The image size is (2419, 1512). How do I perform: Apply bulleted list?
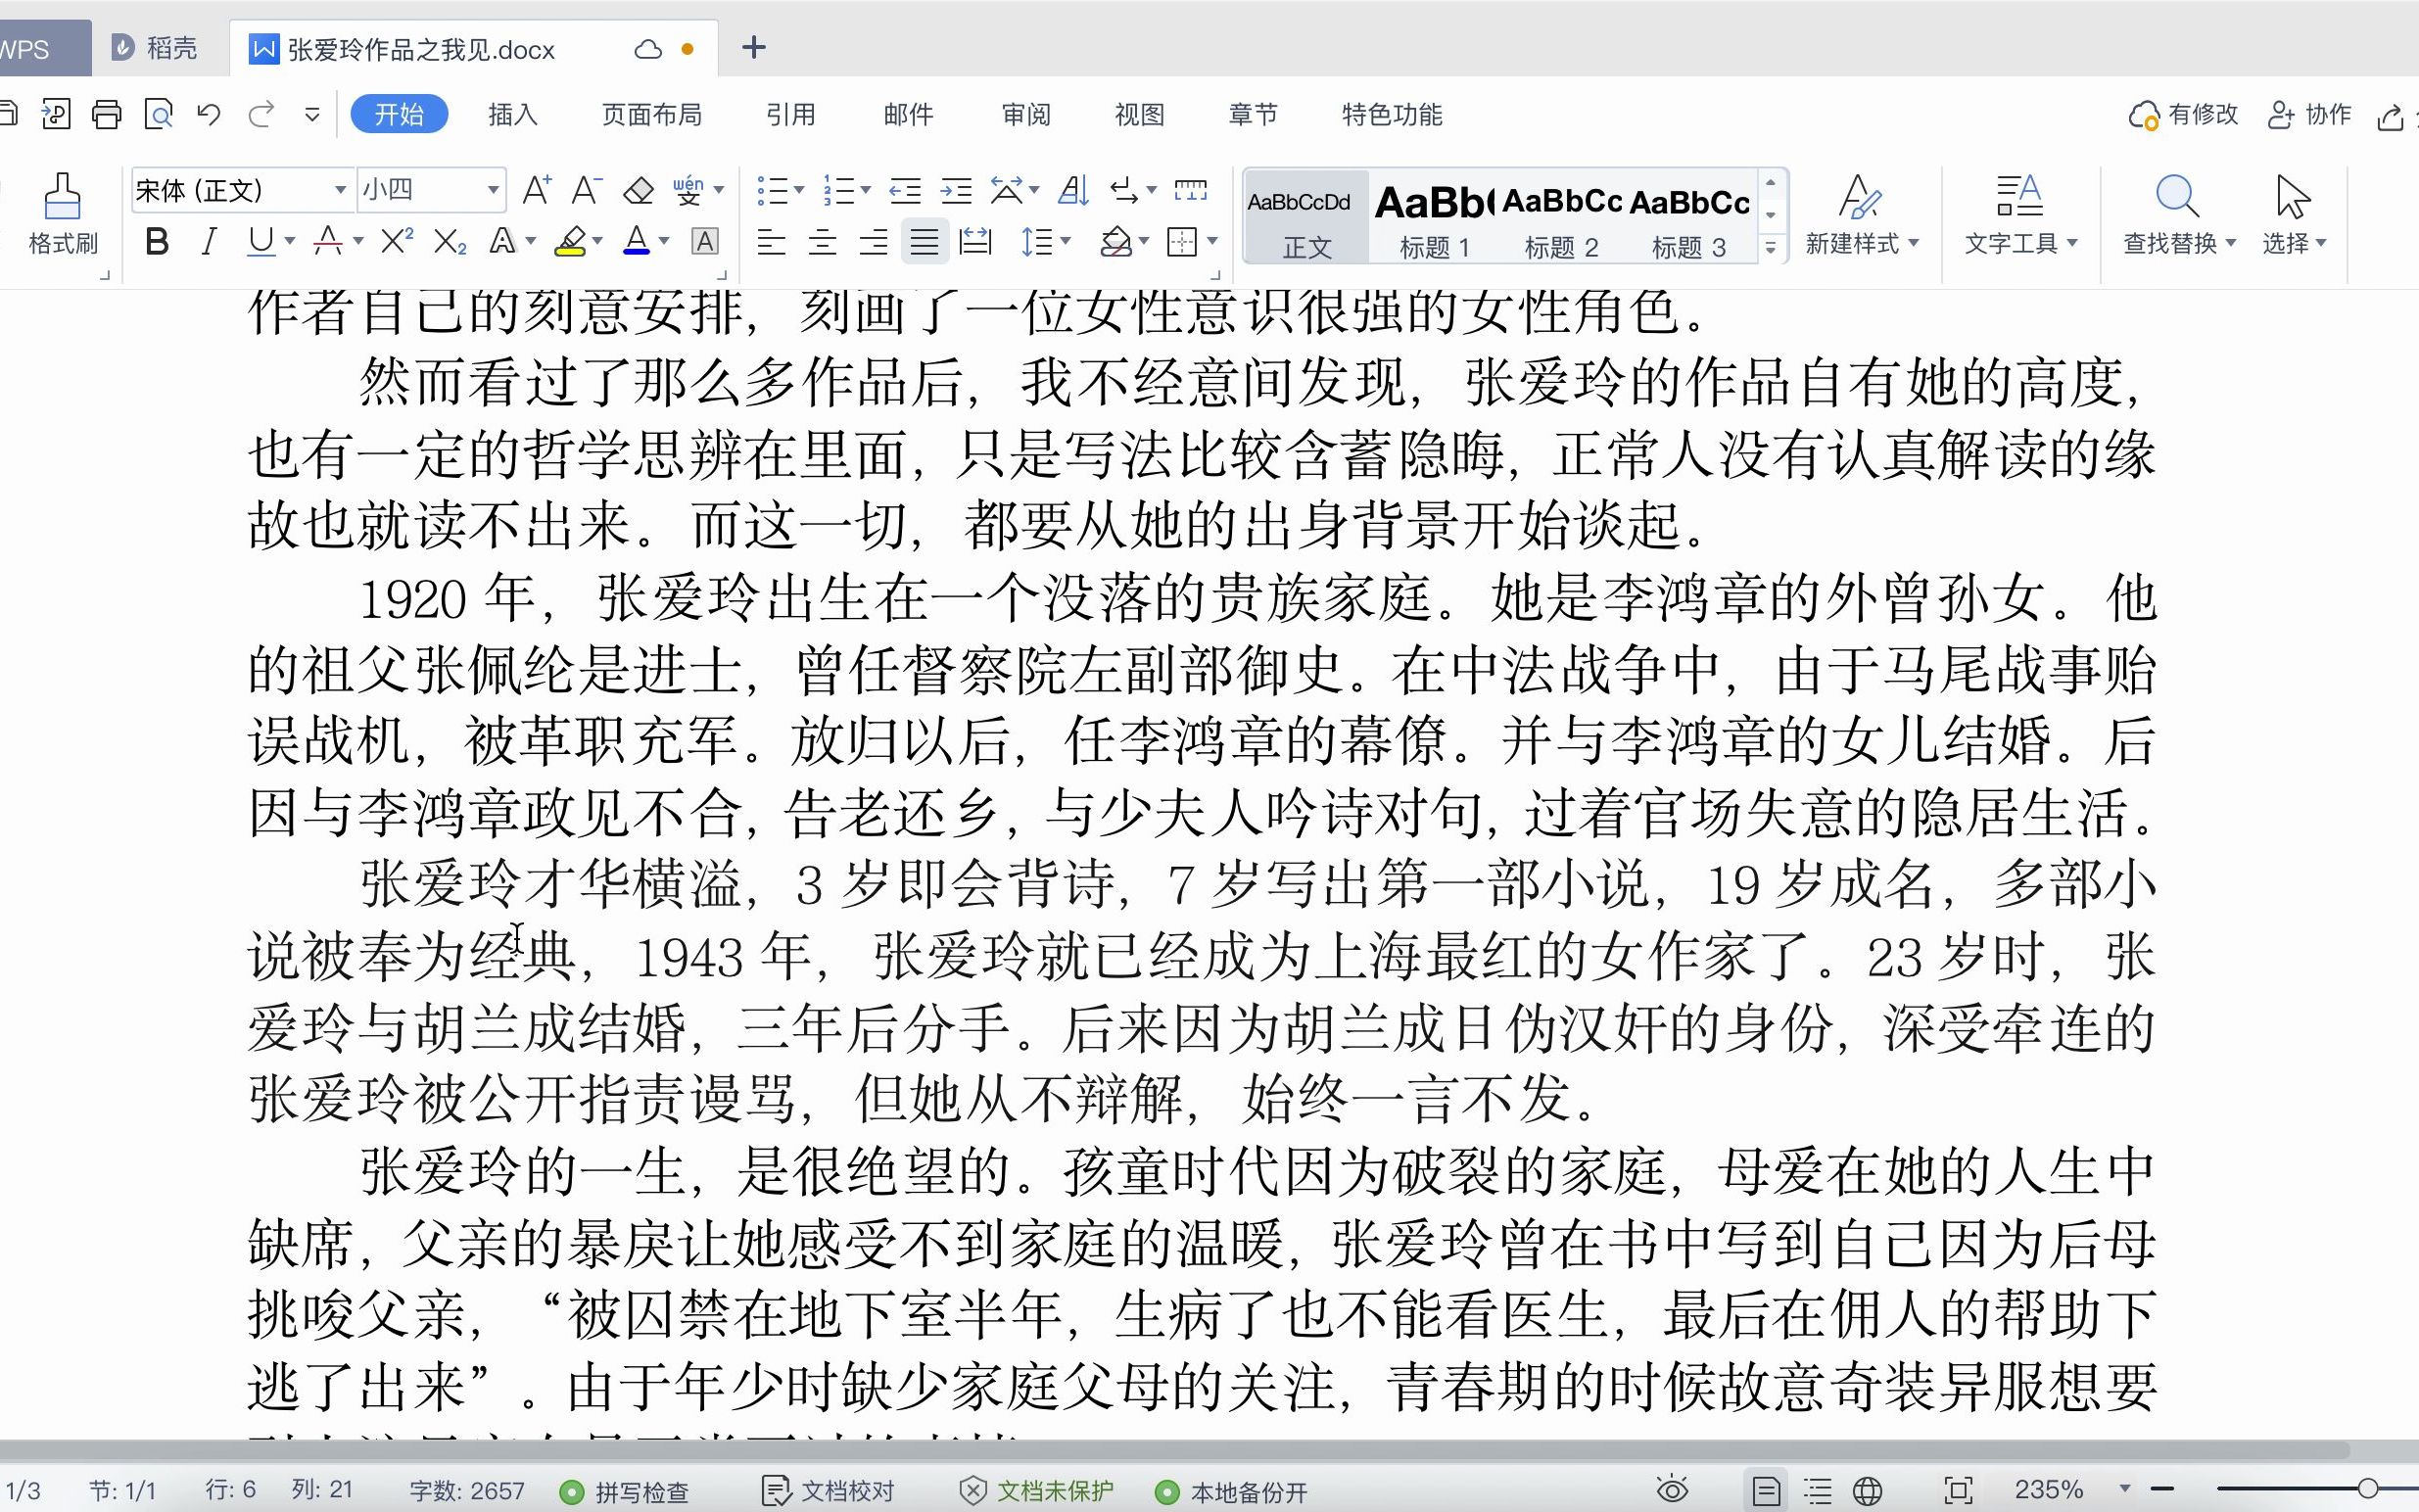click(x=772, y=190)
